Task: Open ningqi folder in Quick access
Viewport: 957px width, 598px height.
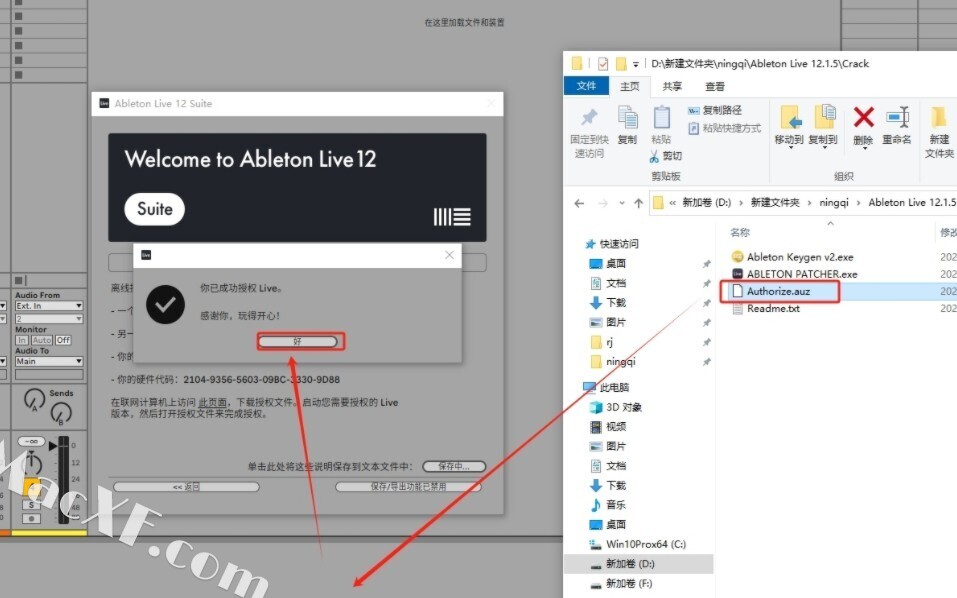Action: click(x=613, y=362)
